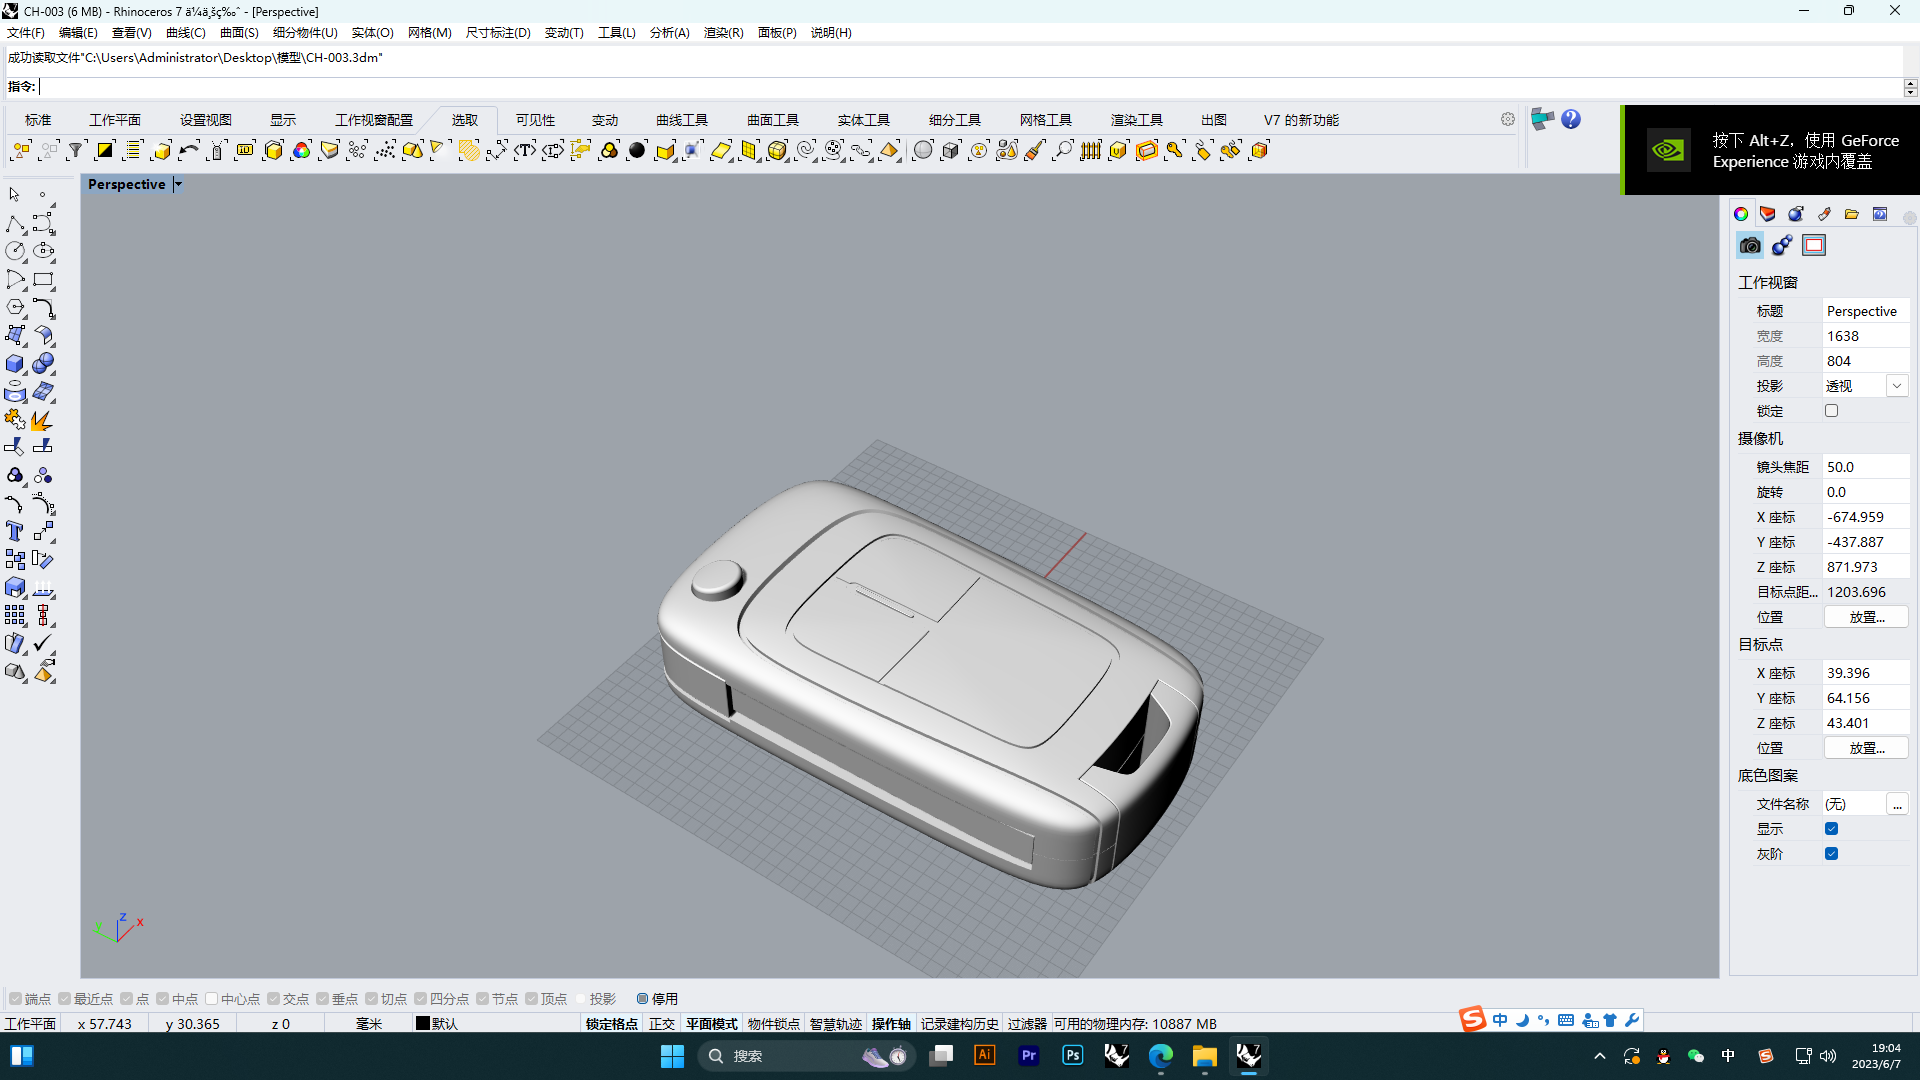Select the box solid tool
The height and width of the screenshot is (1080, 1920).
[x=15, y=363]
